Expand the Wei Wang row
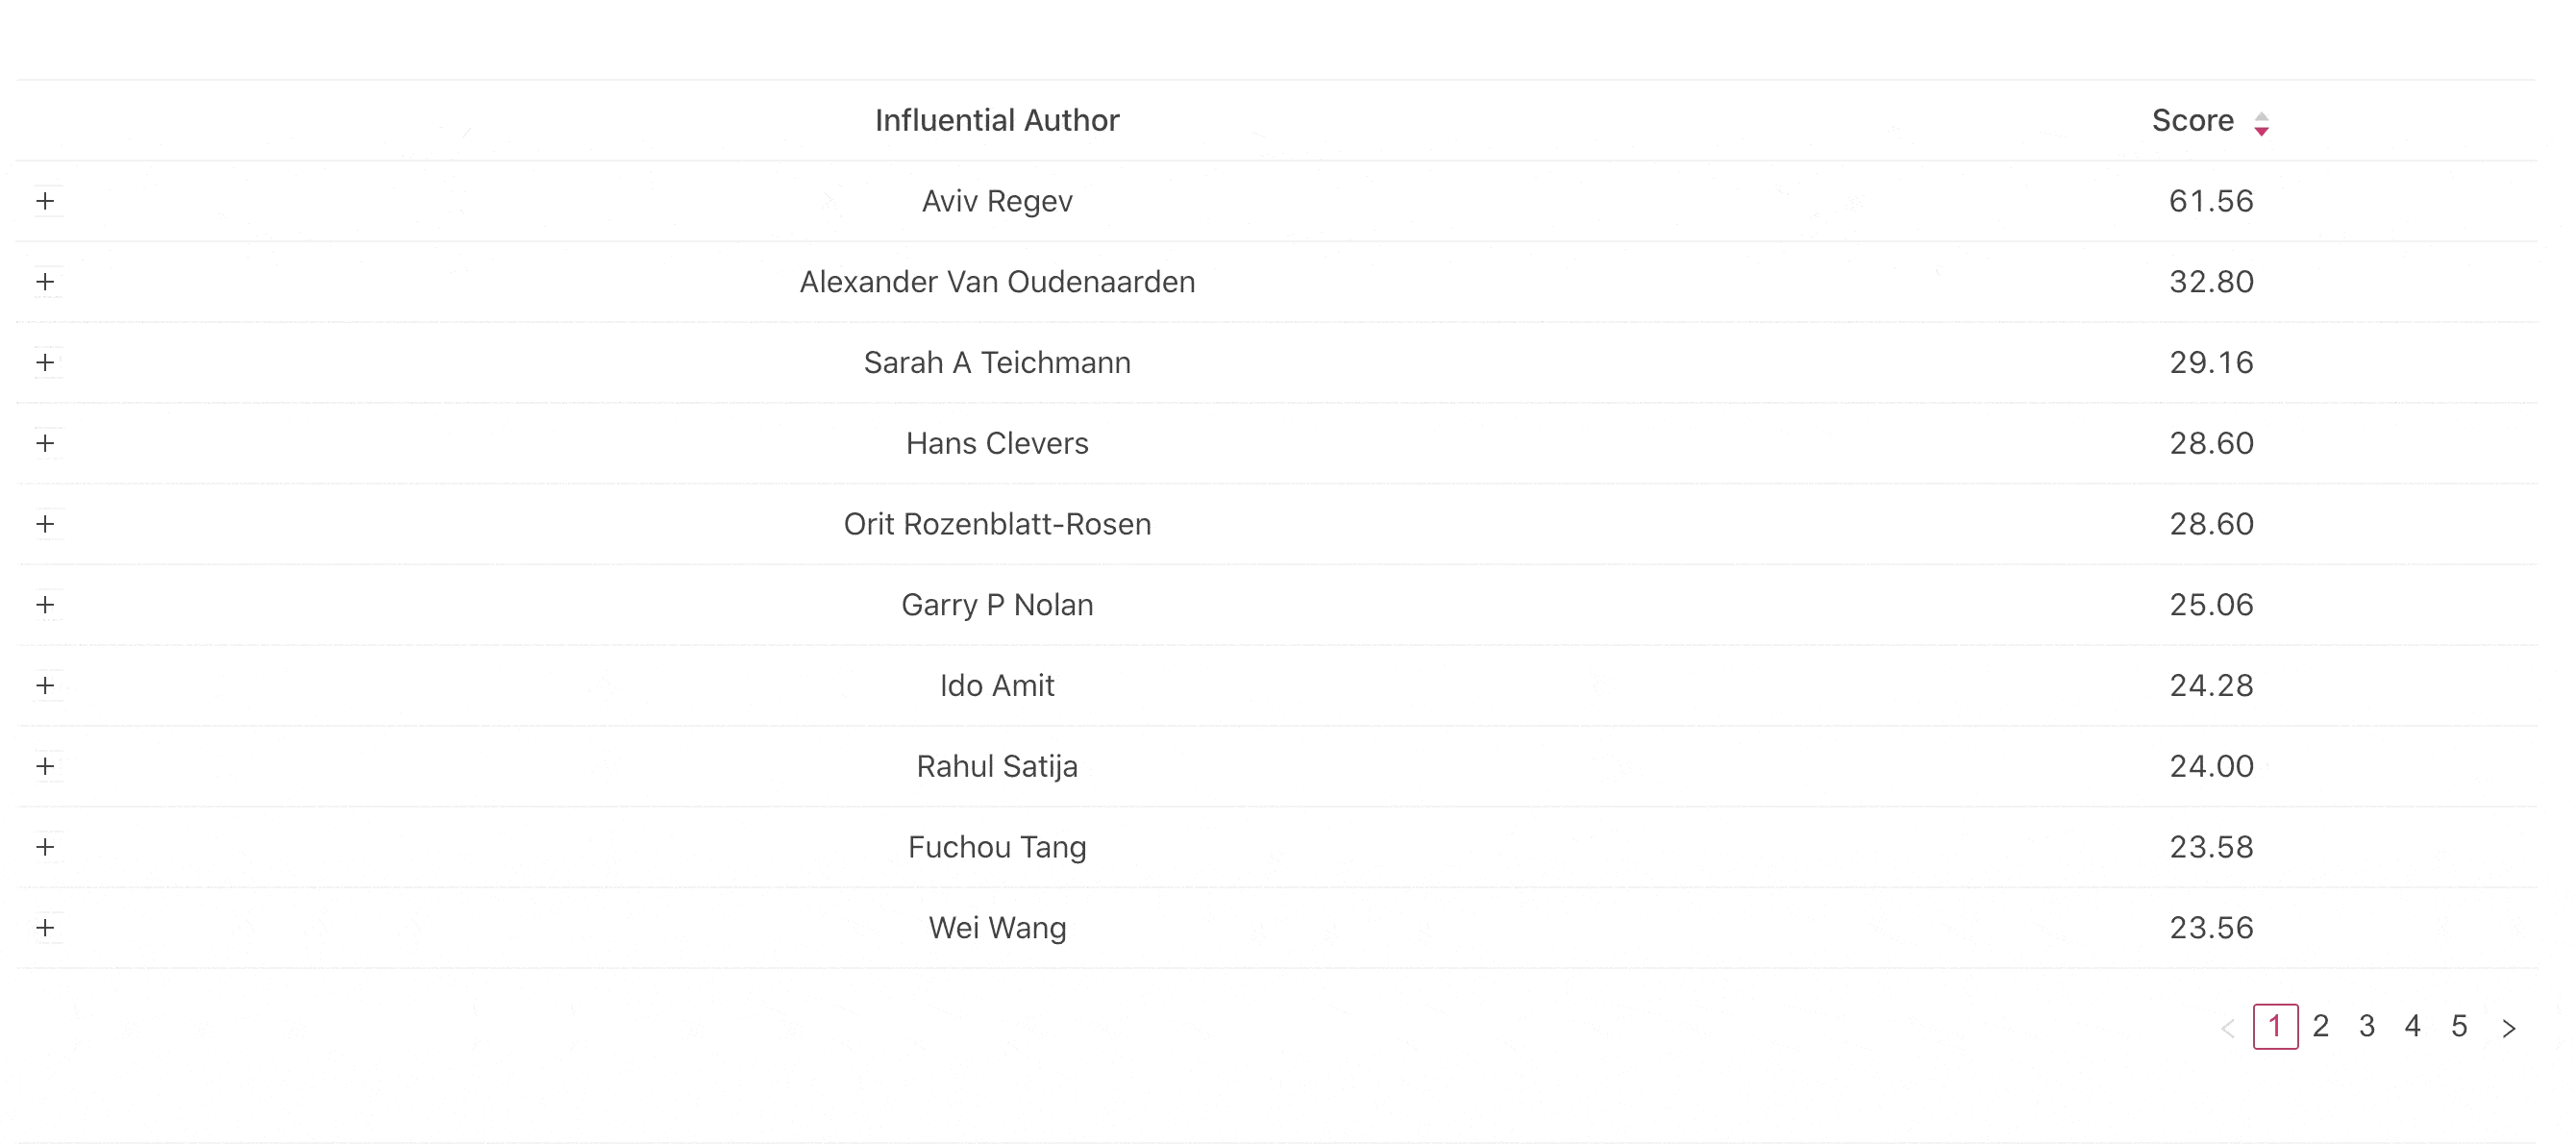Viewport: 2576px width, 1144px height. (45, 928)
